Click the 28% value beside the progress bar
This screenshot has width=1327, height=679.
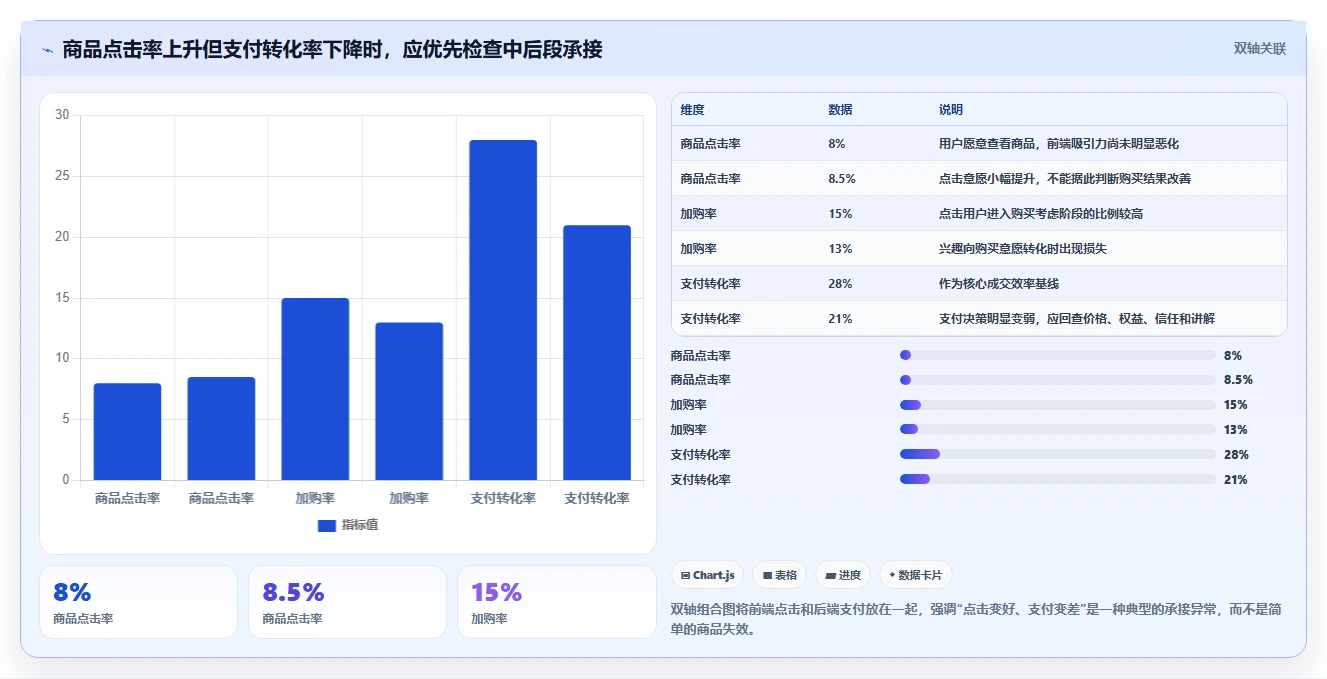coord(1236,455)
